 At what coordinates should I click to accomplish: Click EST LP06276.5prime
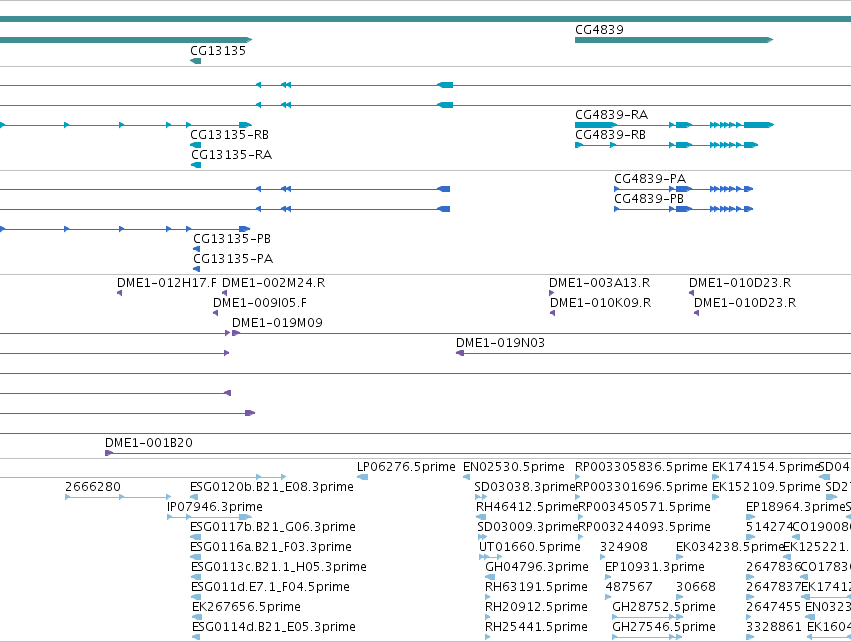pos(406,467)
